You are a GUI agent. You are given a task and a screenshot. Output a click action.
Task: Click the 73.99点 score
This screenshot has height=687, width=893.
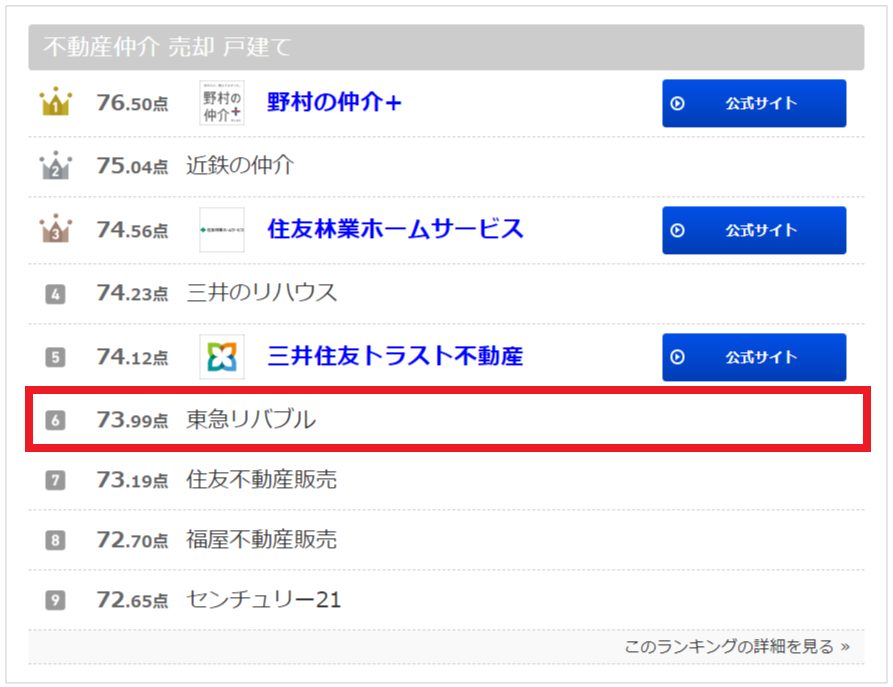132,420
